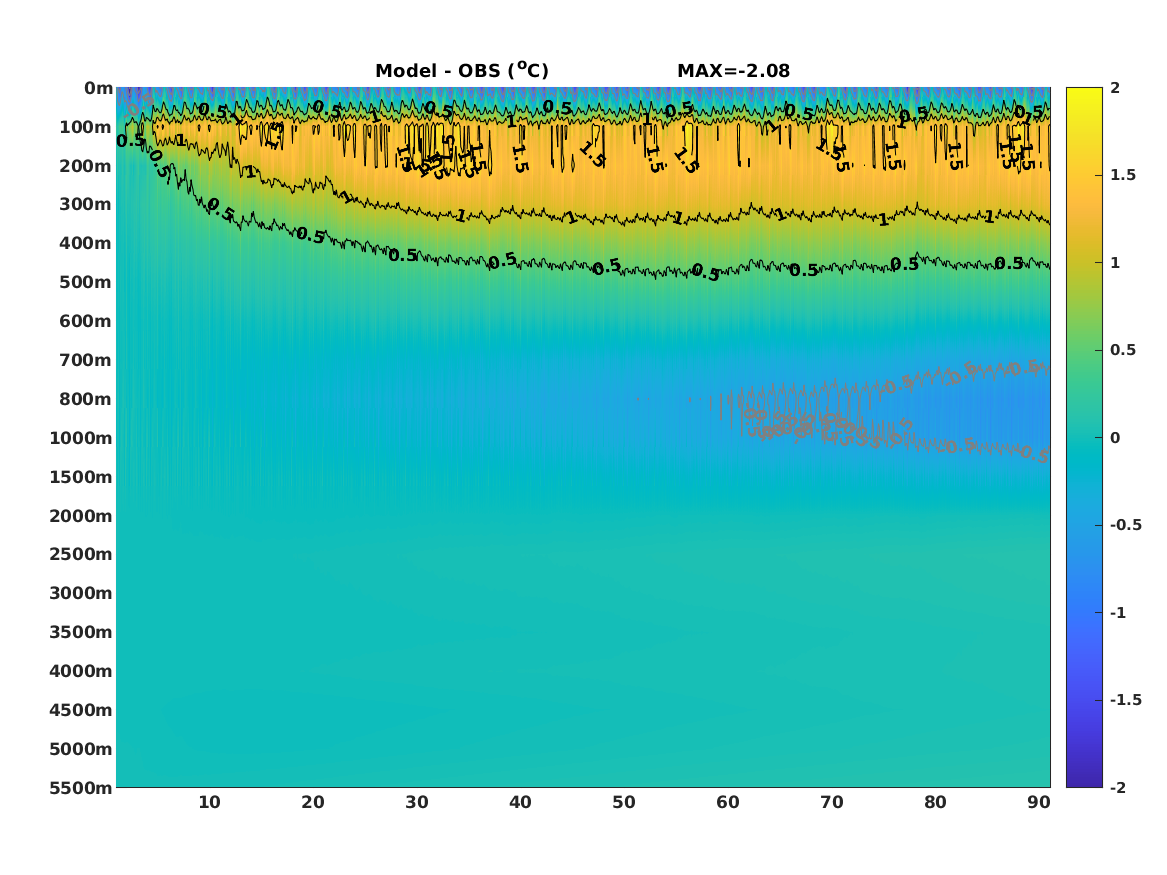The width and height of the screenshot is (1167, 875).
Task: Select the x-axis tick label "80"
Action: 936,802
